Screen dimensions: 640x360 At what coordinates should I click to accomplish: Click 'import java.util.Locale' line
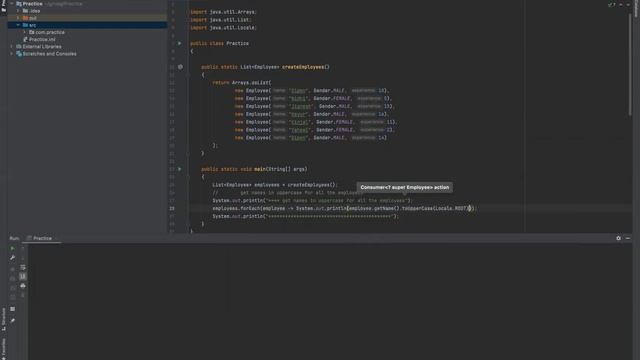click(x=223, y=28)
